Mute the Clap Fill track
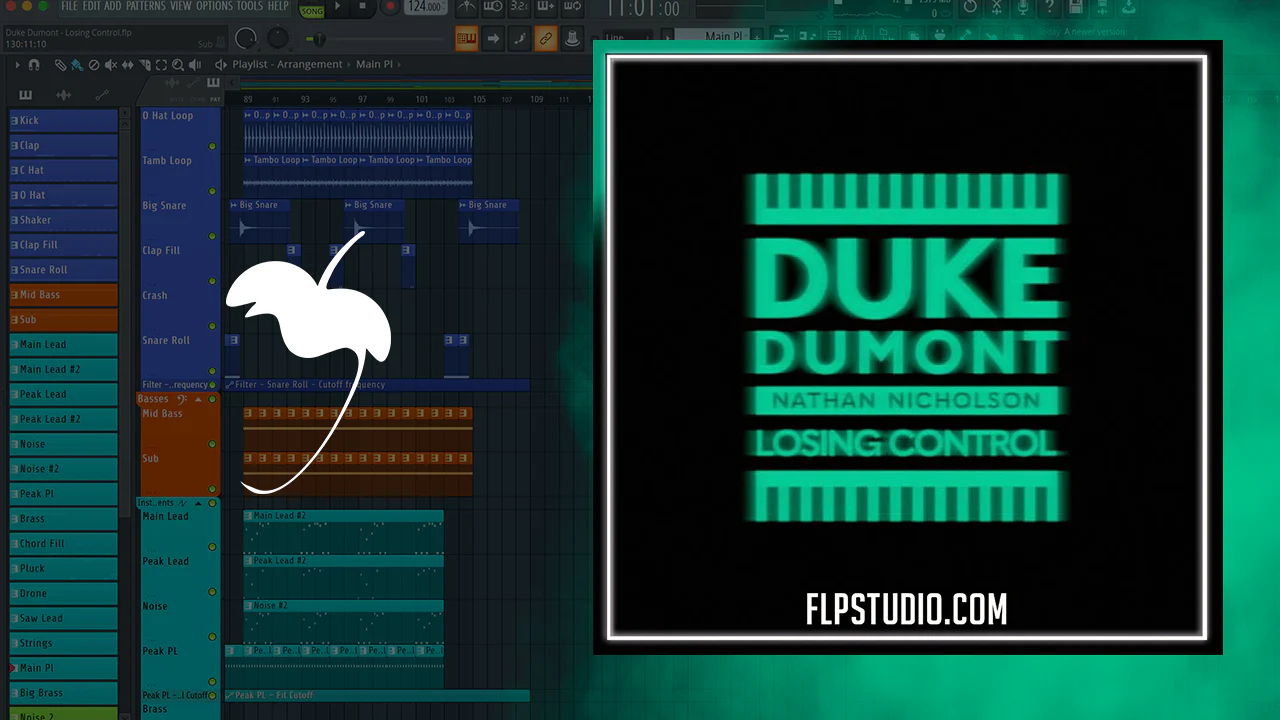This screenshot has height=720, width=1280. point(212,281)
